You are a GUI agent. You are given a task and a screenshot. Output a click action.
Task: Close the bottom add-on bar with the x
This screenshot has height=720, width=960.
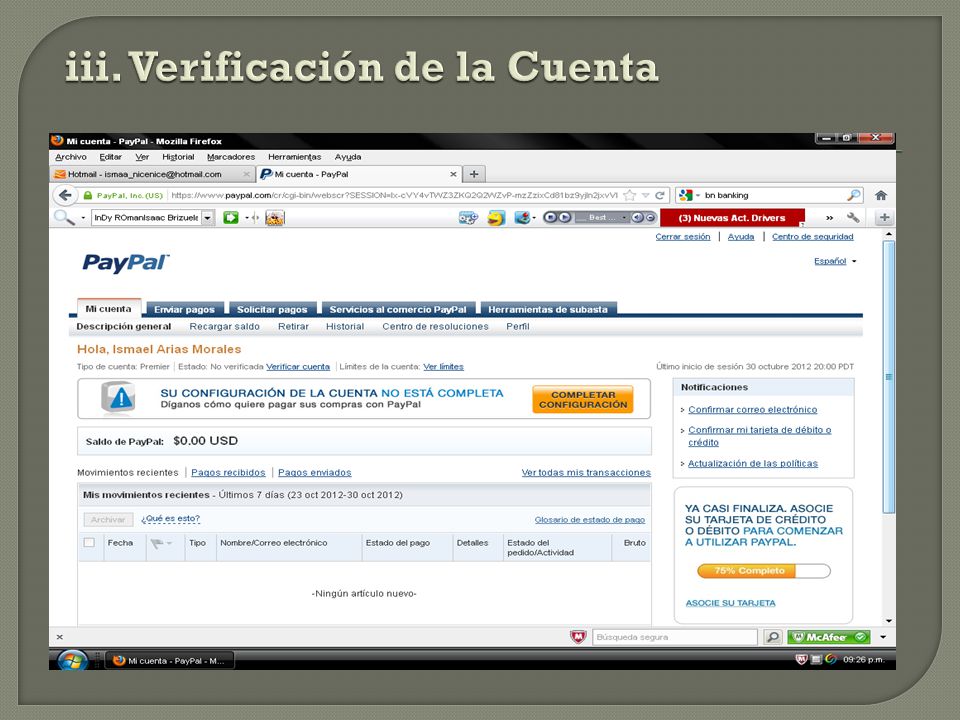(59, 637)
